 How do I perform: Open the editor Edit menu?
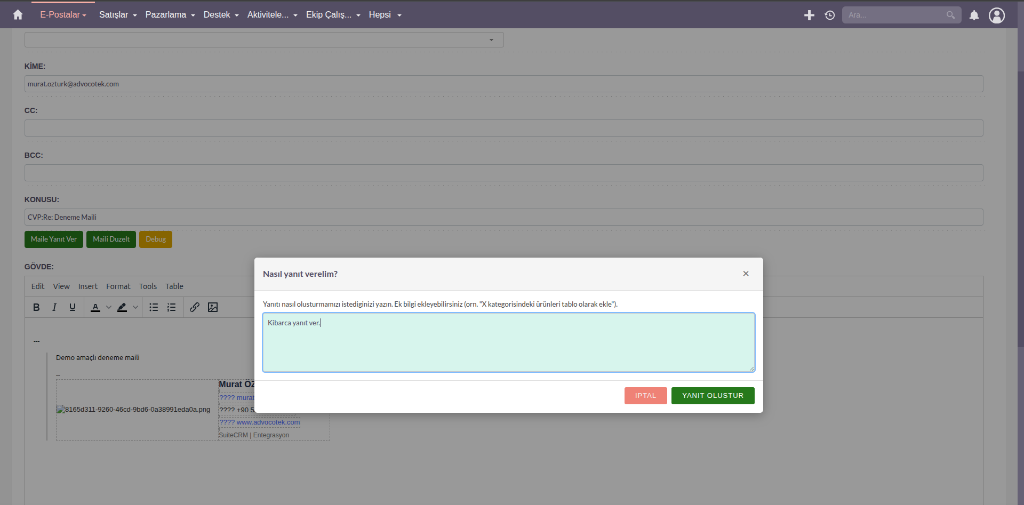38,286
